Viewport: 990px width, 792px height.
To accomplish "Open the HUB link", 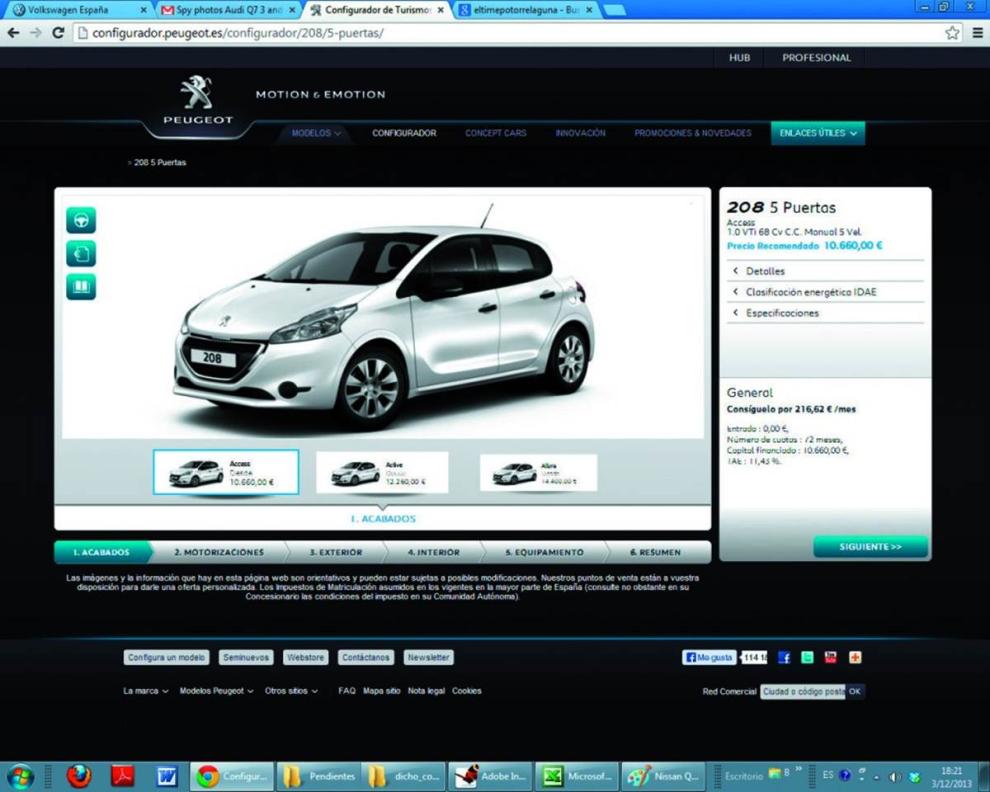I will point(739,57).
